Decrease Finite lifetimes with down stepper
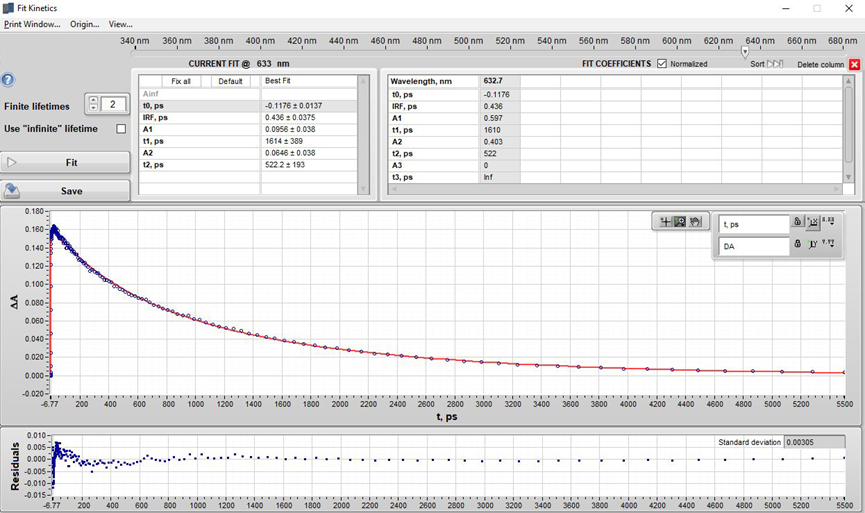This screenshot has height=513, width=865. (93, 108)
